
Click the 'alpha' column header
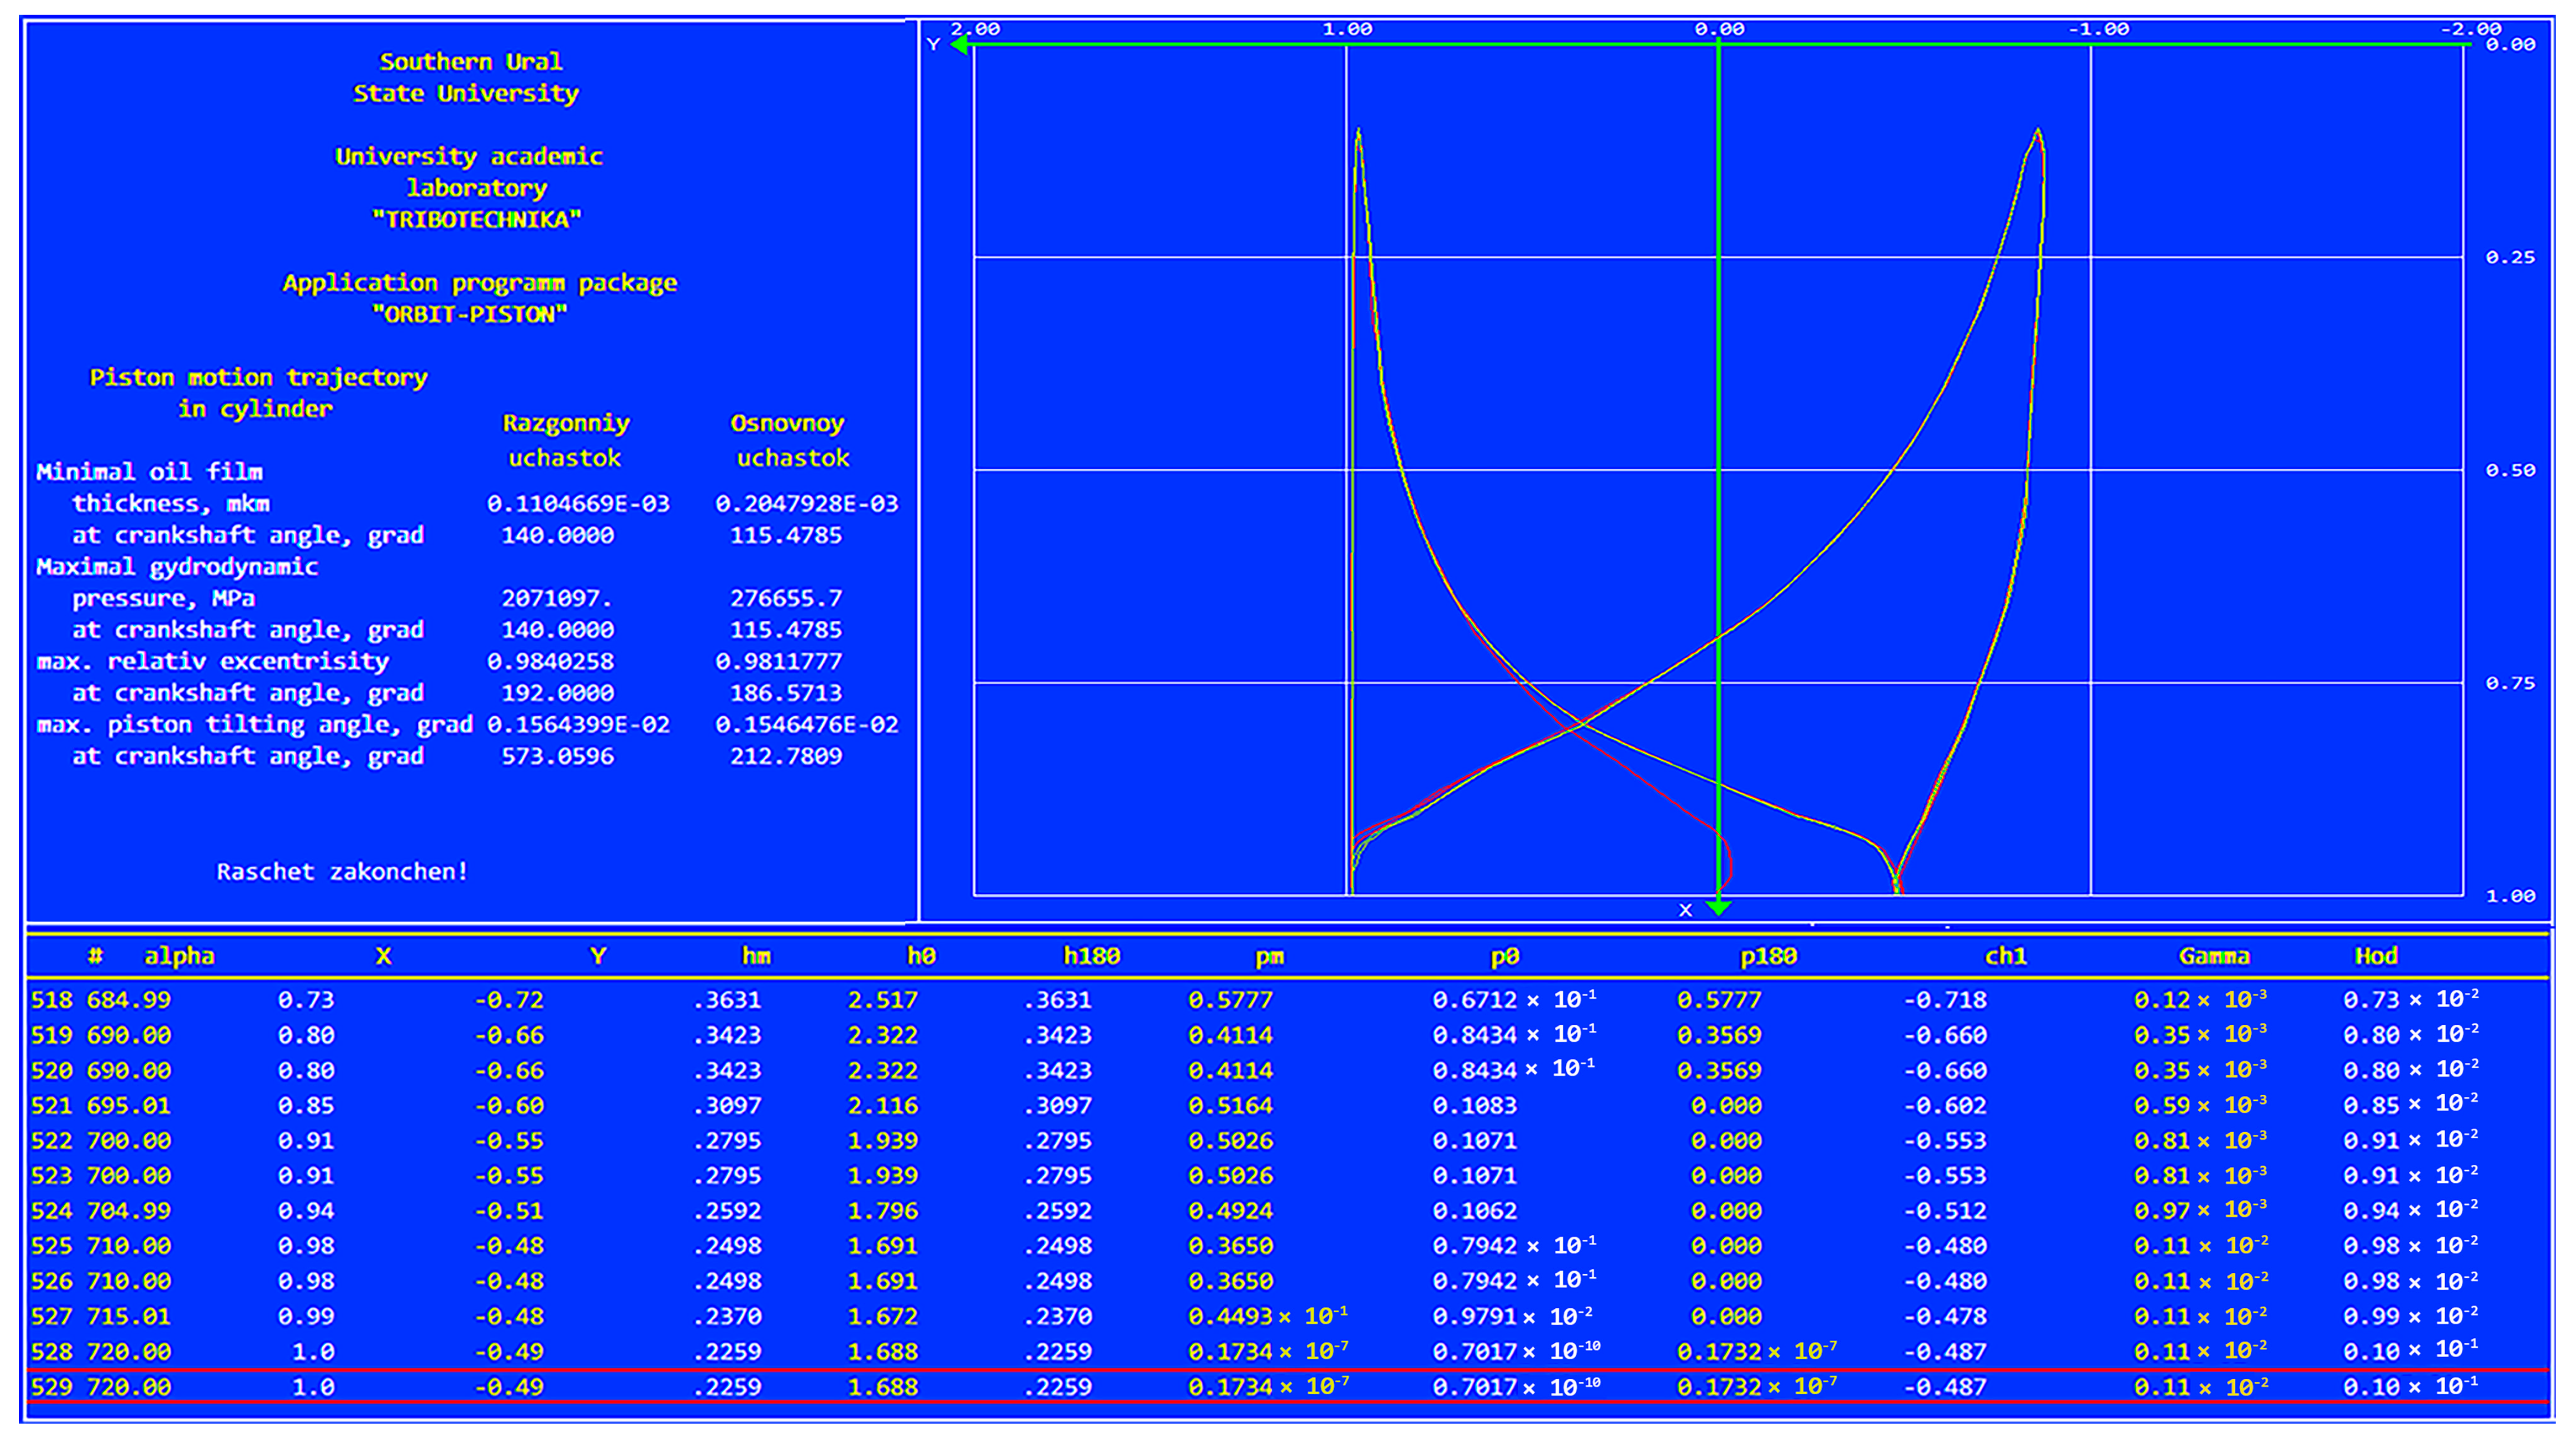[x=179, y=956]
